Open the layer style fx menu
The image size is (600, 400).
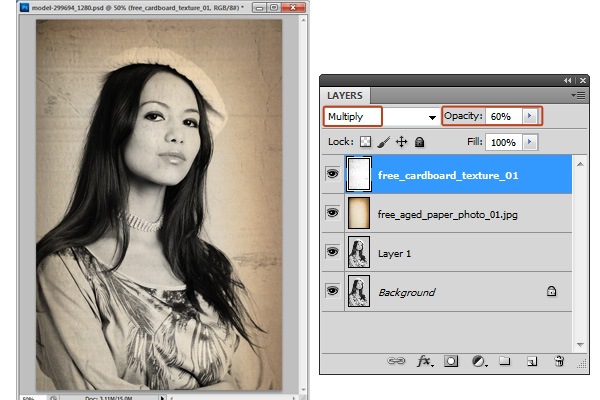425,361
